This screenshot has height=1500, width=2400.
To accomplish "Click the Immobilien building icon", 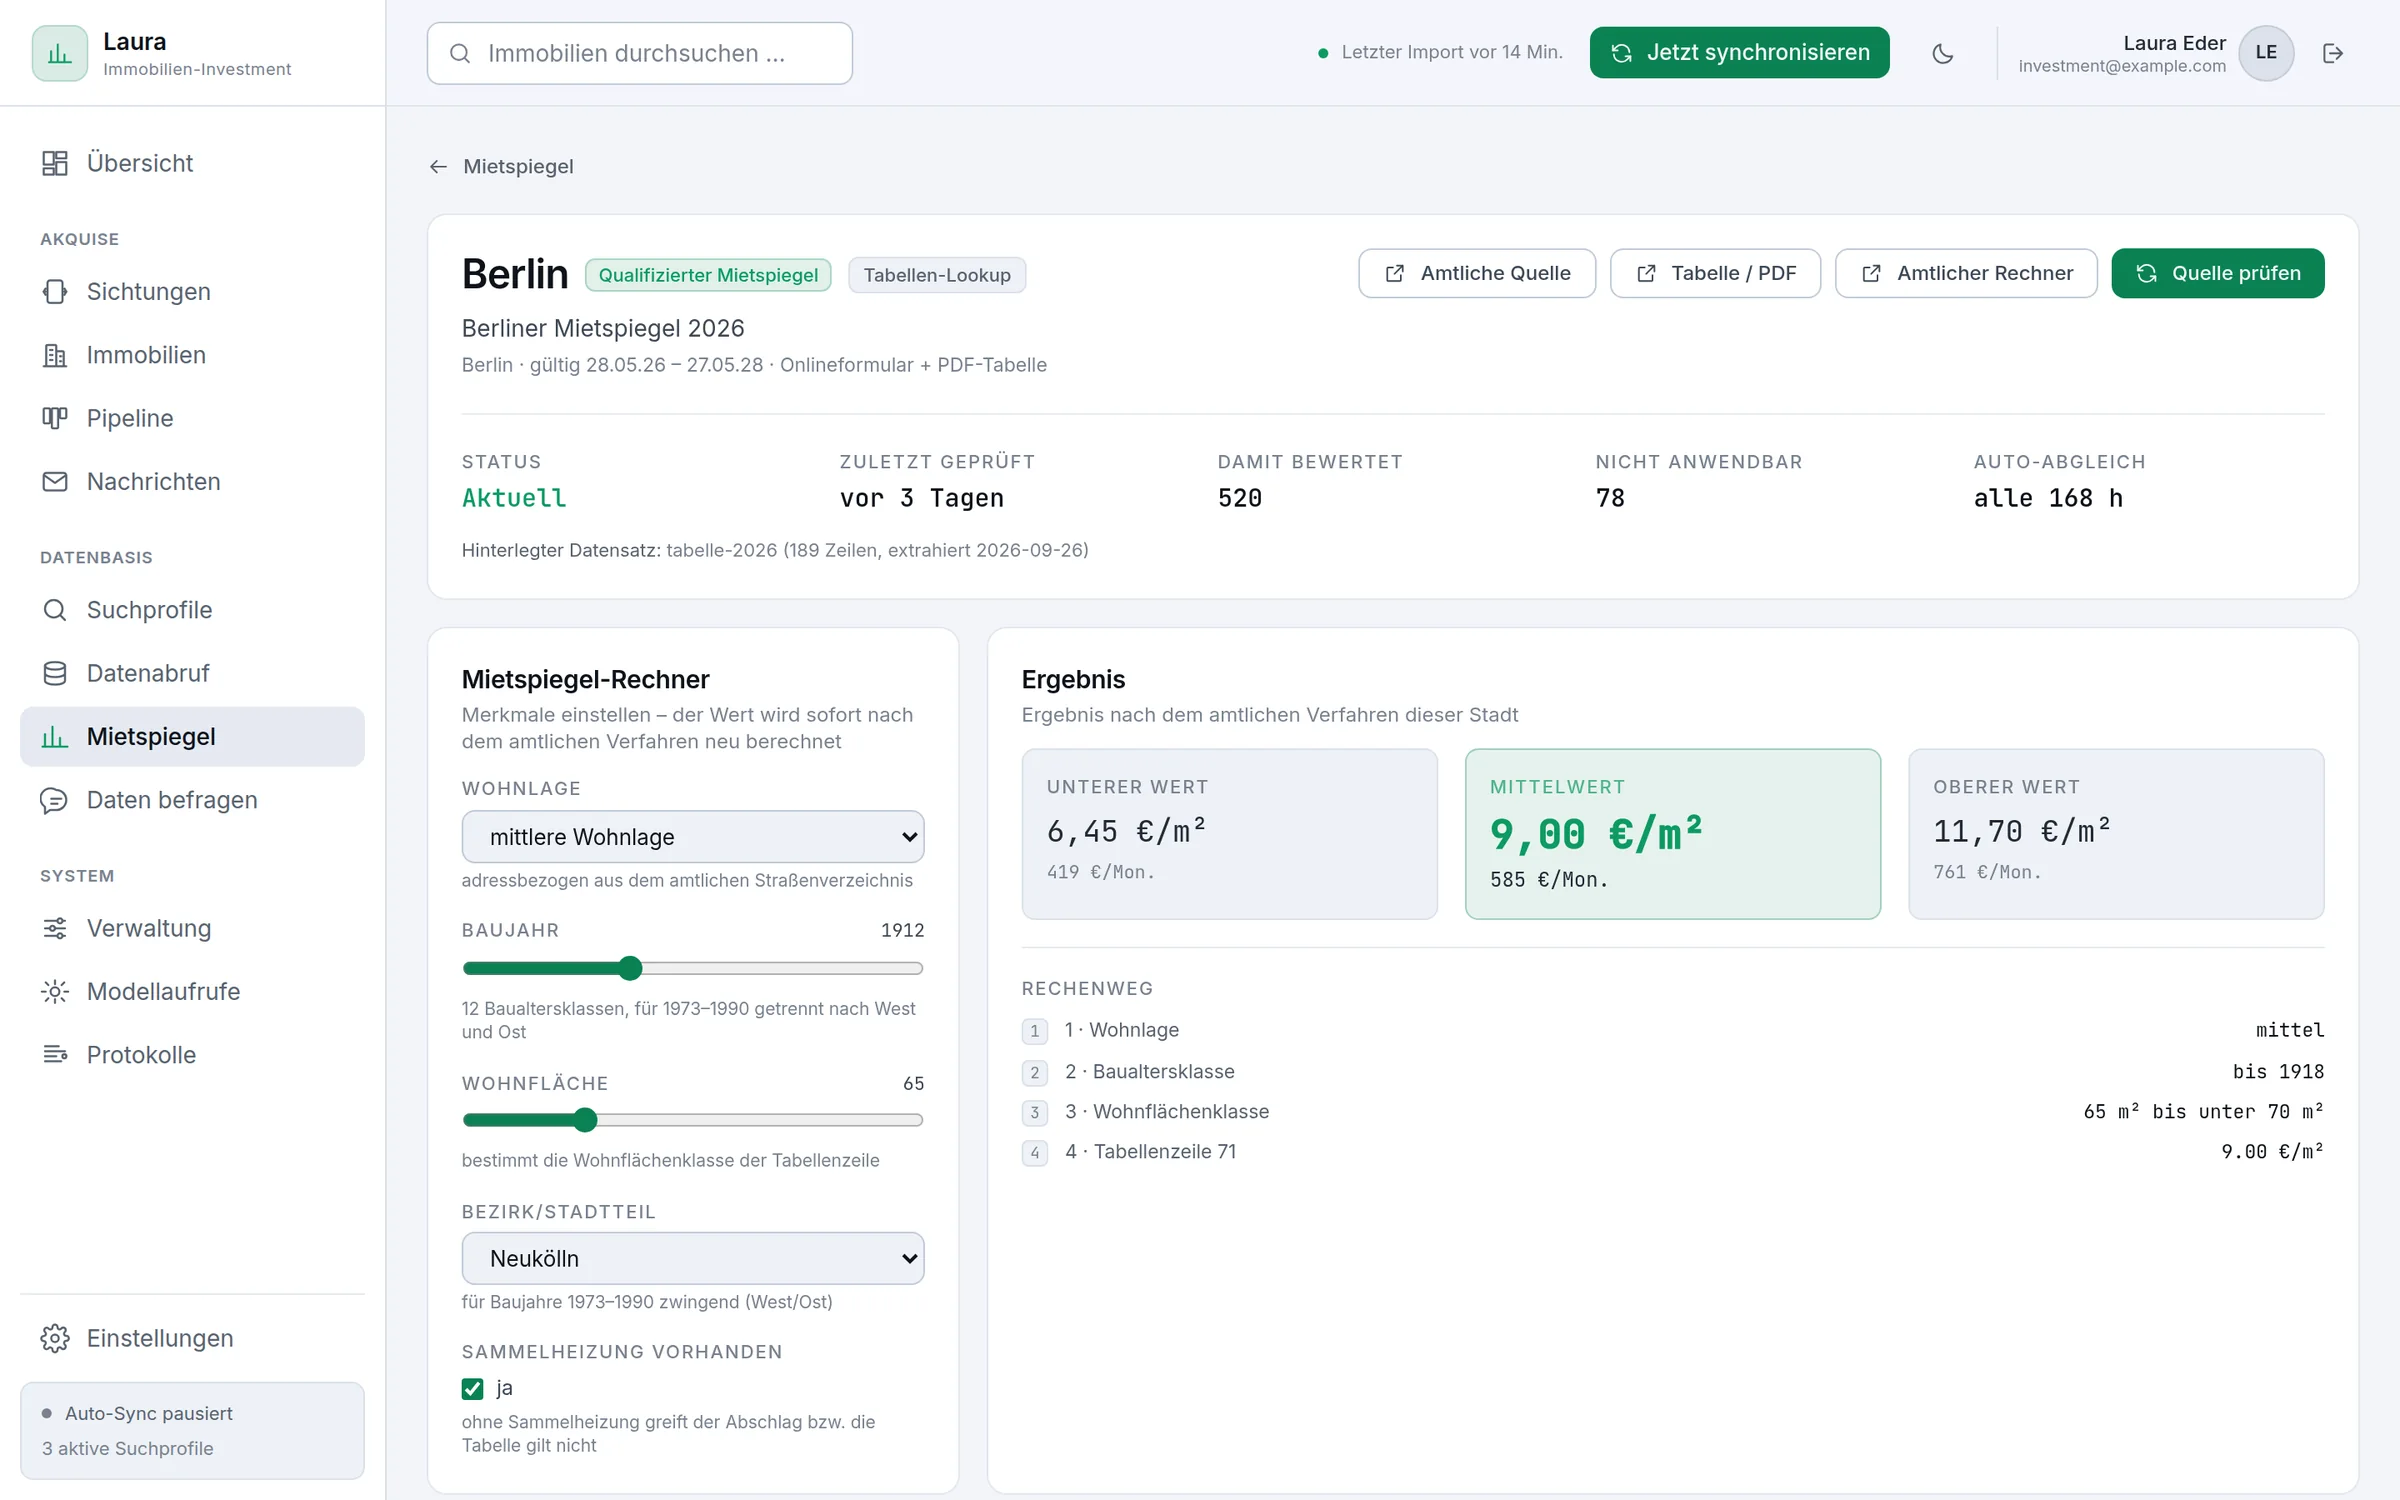I will click(55, 355).
